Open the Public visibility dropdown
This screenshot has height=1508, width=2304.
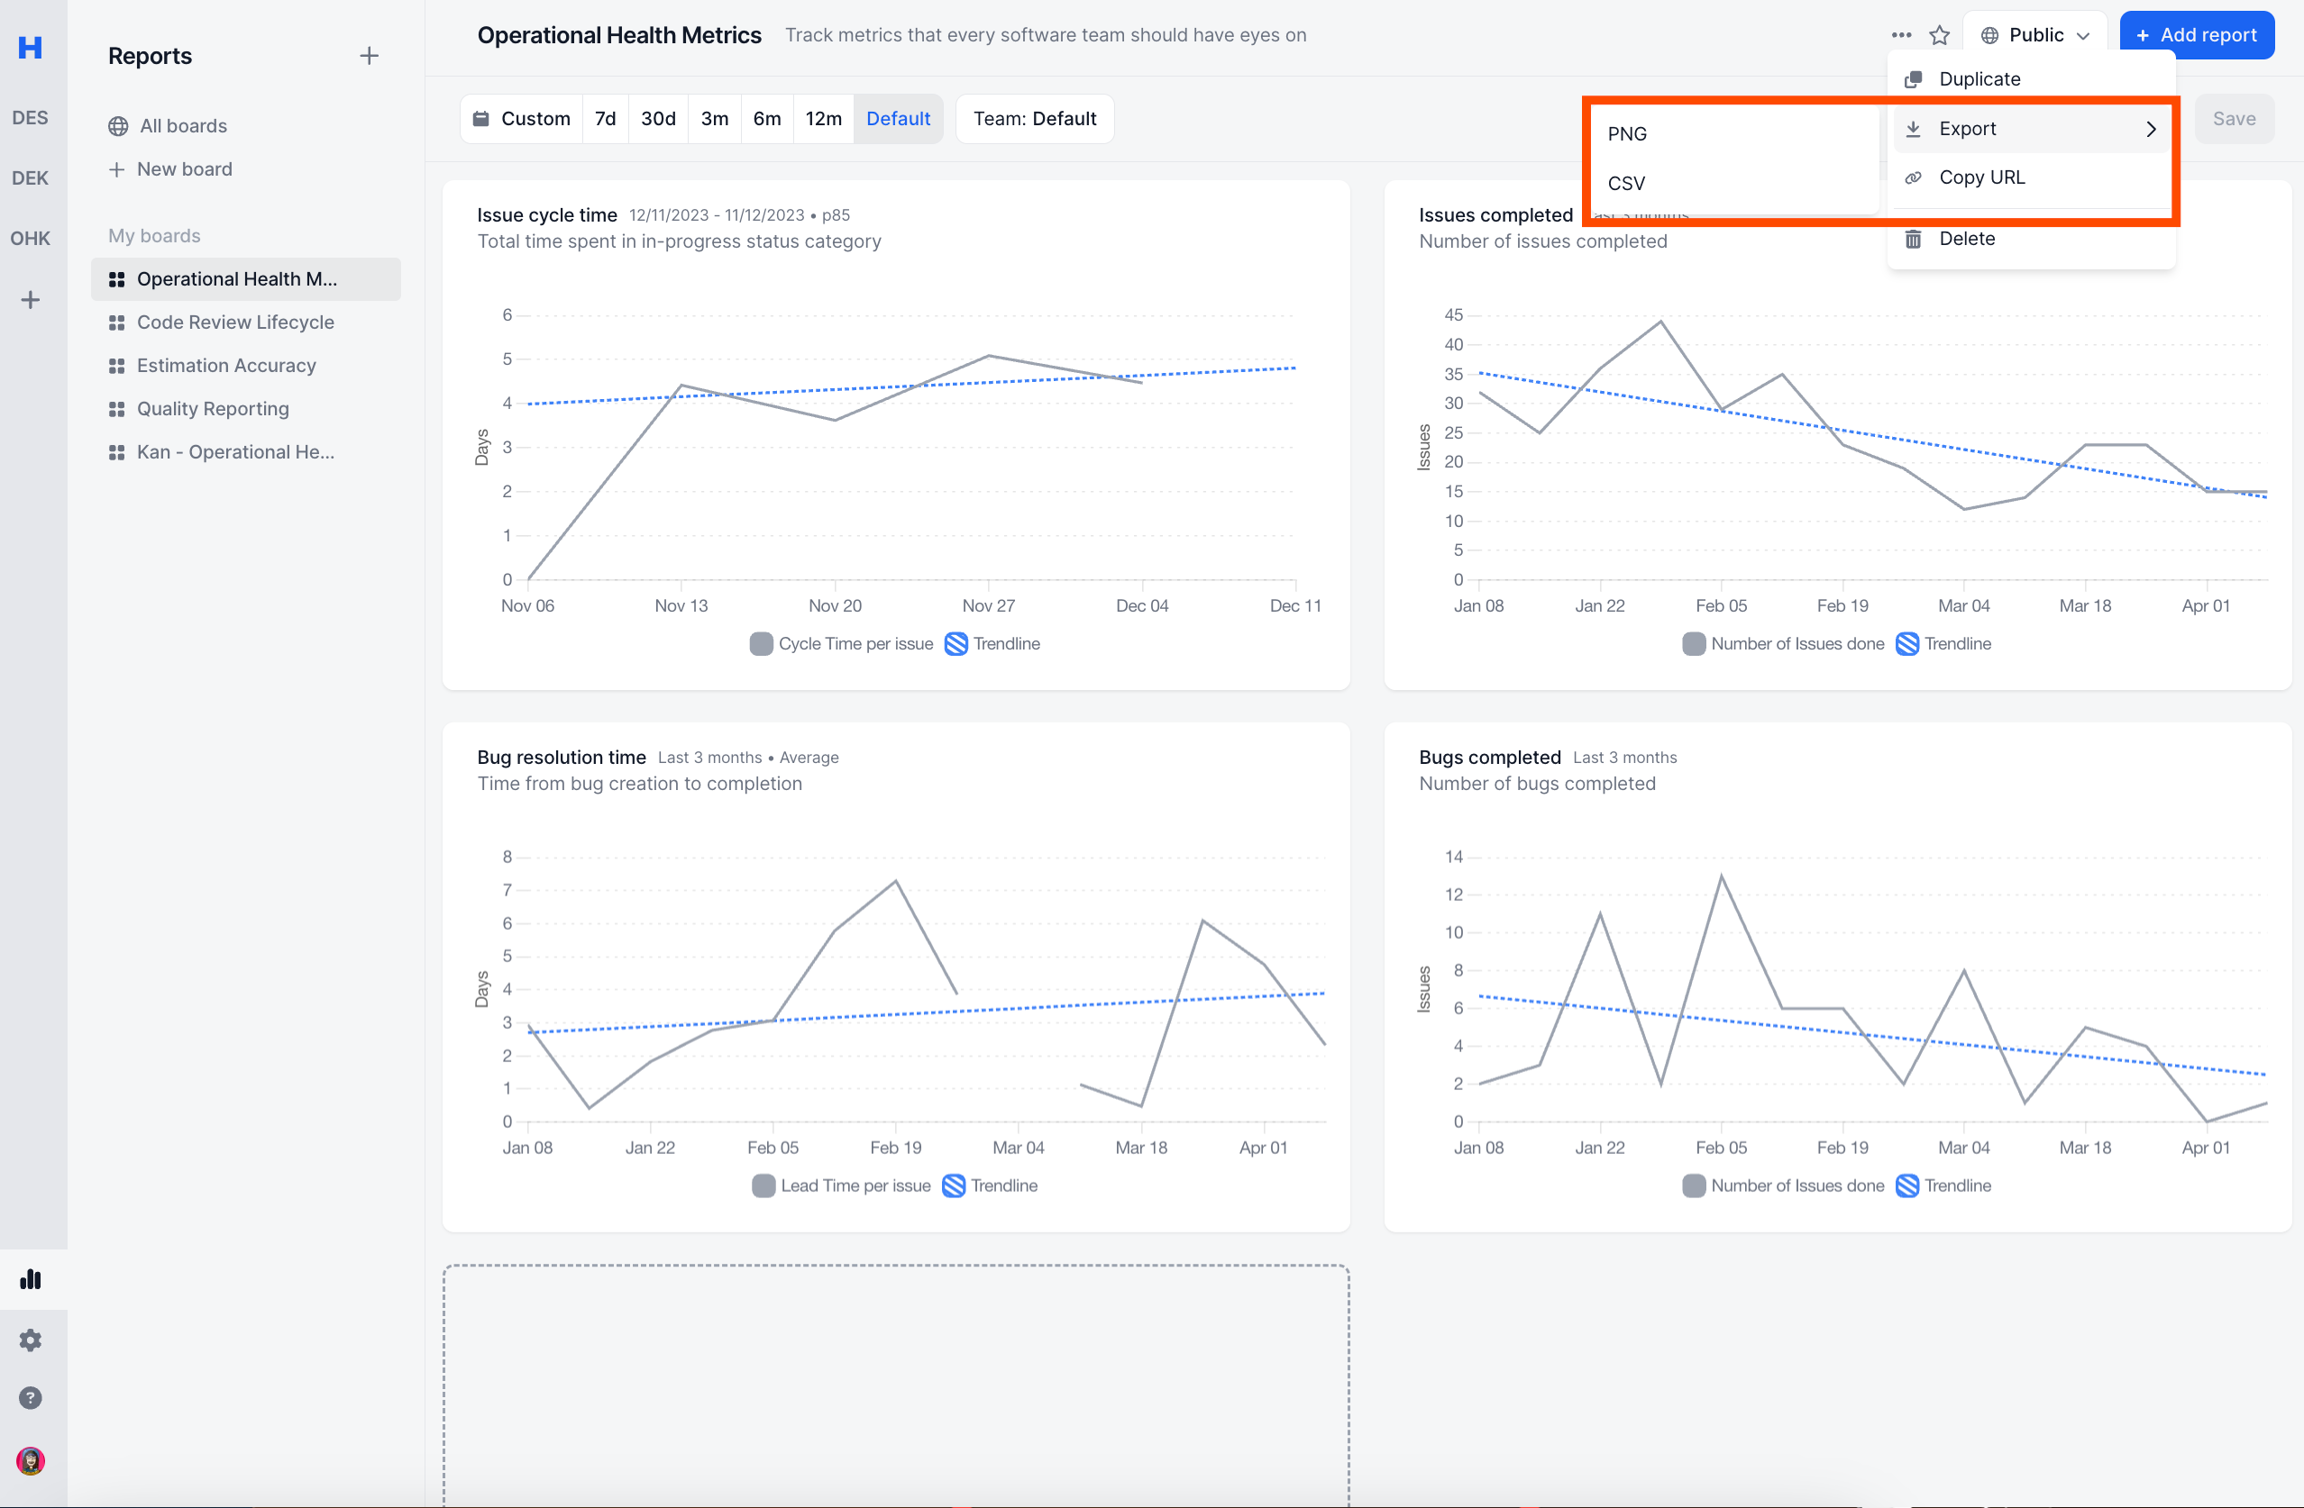pyautogui.click(x=2034, y=35)
